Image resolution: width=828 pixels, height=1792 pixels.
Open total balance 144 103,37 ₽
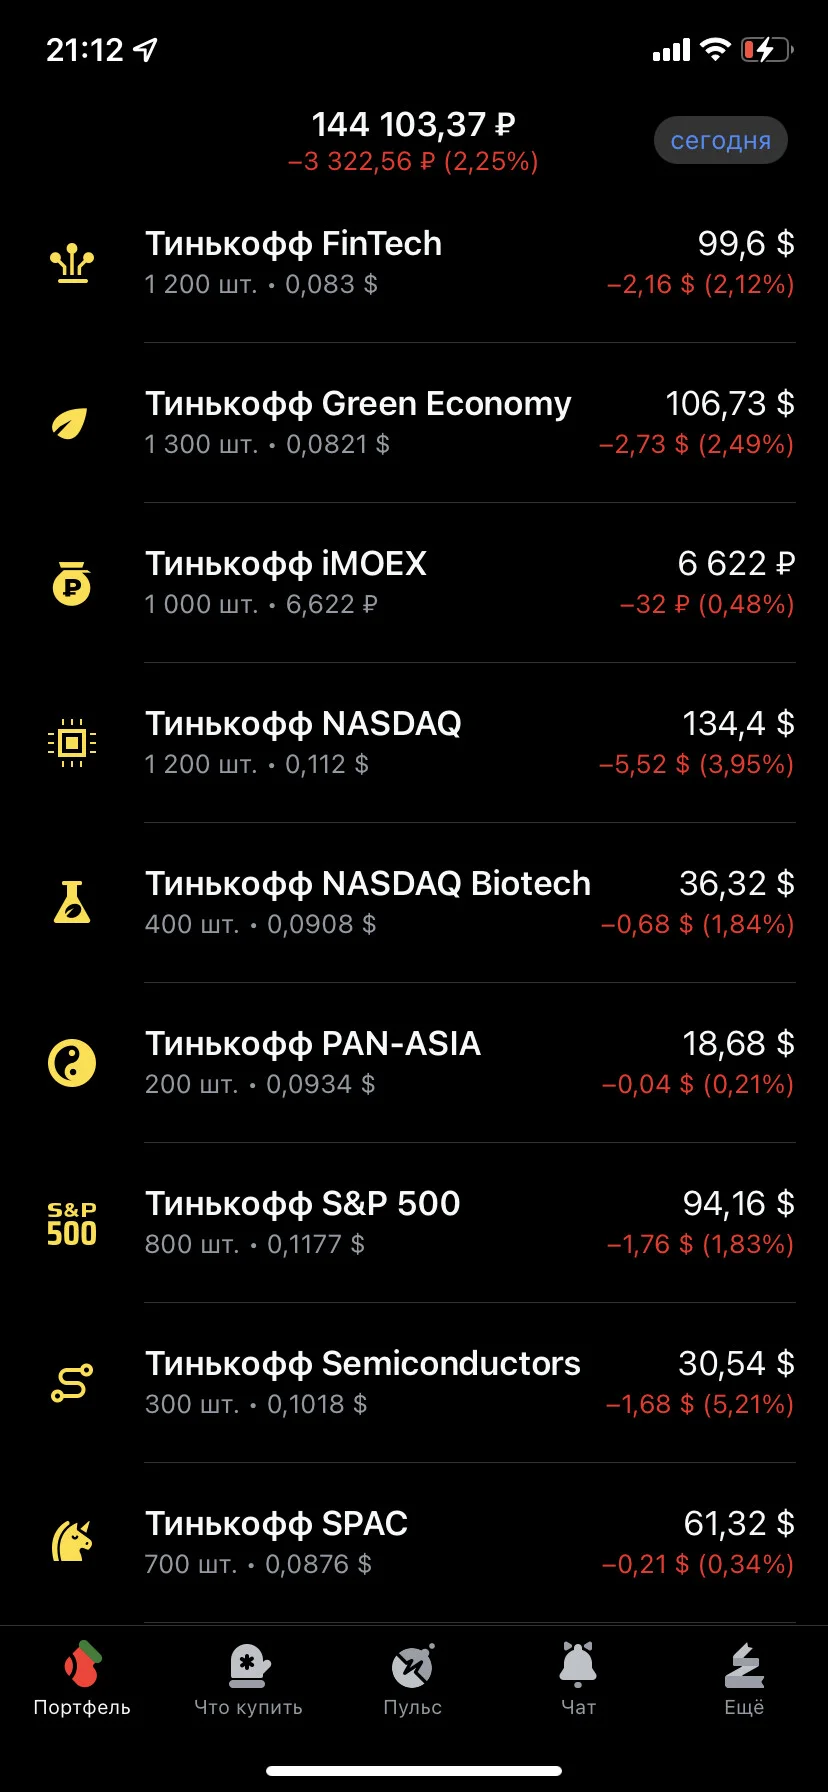(413, 125)
